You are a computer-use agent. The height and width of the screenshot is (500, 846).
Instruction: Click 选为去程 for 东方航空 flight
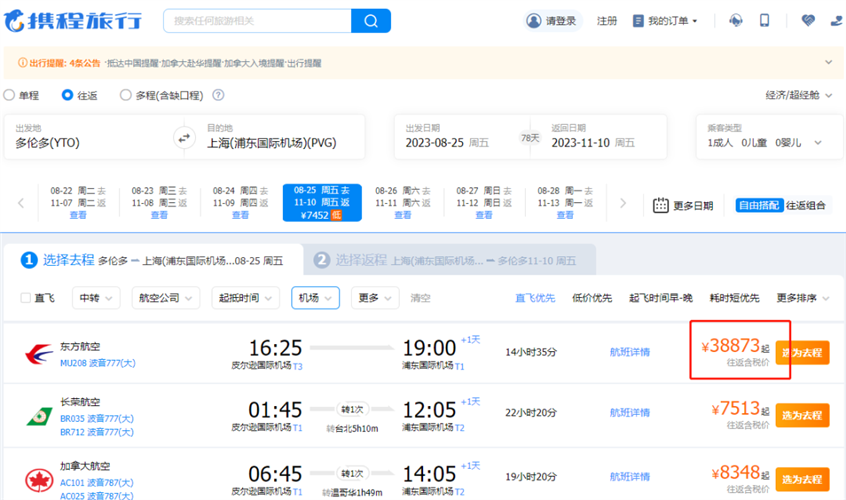click(x=802, y=353)
